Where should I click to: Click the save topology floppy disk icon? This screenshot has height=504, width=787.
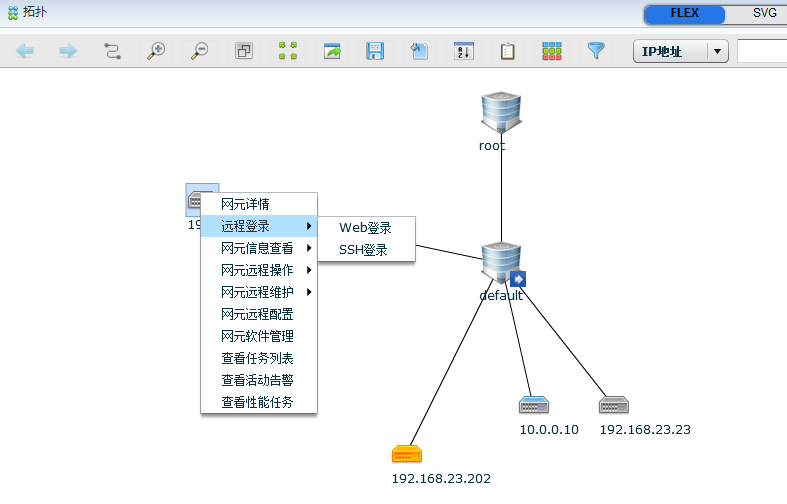click(376, 51)
